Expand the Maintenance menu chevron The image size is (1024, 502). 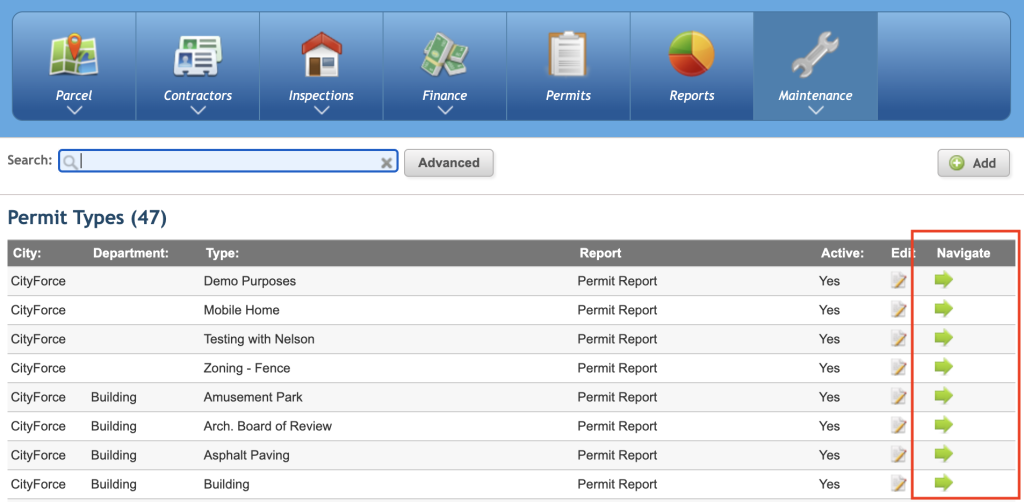(815, 110)
